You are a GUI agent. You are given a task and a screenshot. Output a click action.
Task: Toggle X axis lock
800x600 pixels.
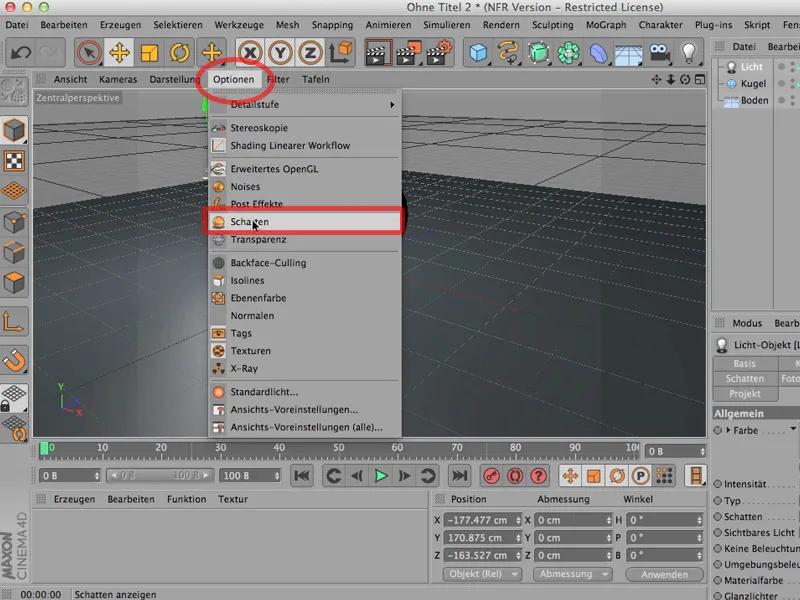tap(250, 53)
